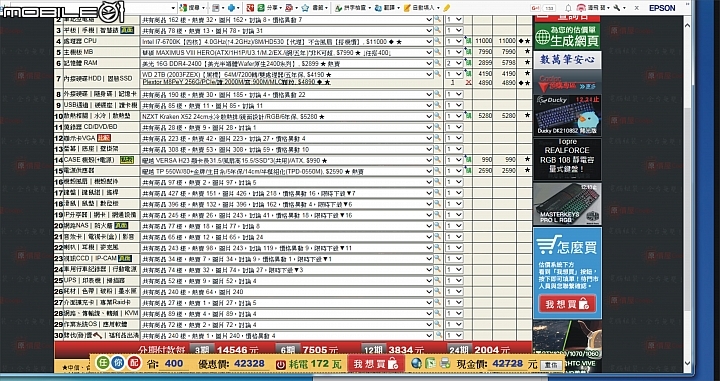The width and height of the screenshot is (720, 381).
Task: Click the 生成網頁 green sidebar banner
Action: (x=567, y=36)
